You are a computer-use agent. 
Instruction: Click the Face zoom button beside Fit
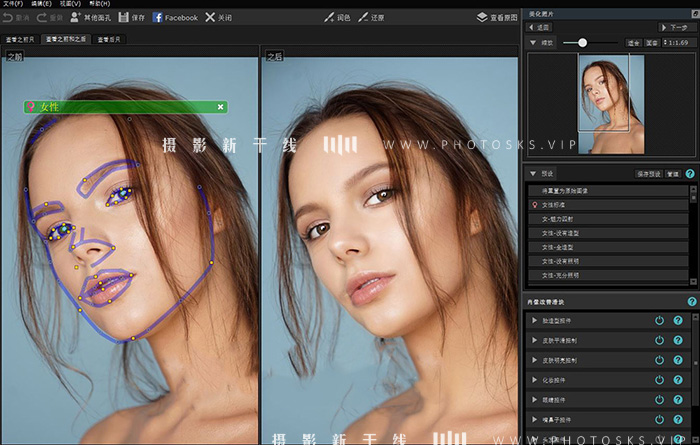click(652, 43)
